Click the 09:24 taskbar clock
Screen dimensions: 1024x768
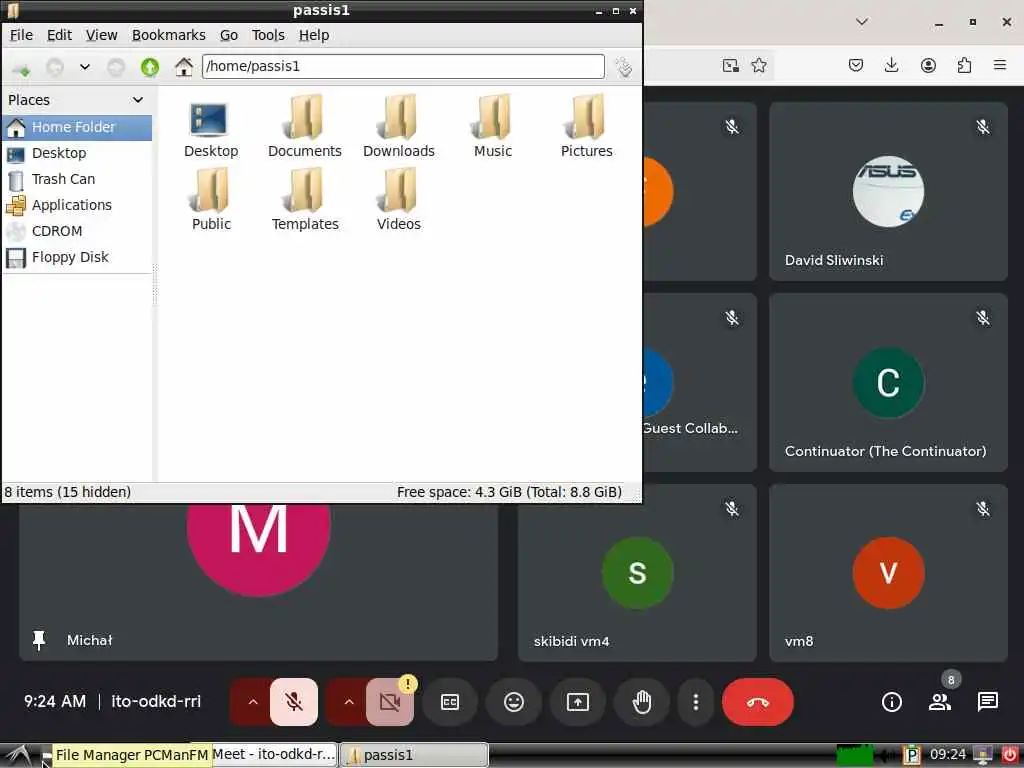pyautogui.click(x=948, y=755)
